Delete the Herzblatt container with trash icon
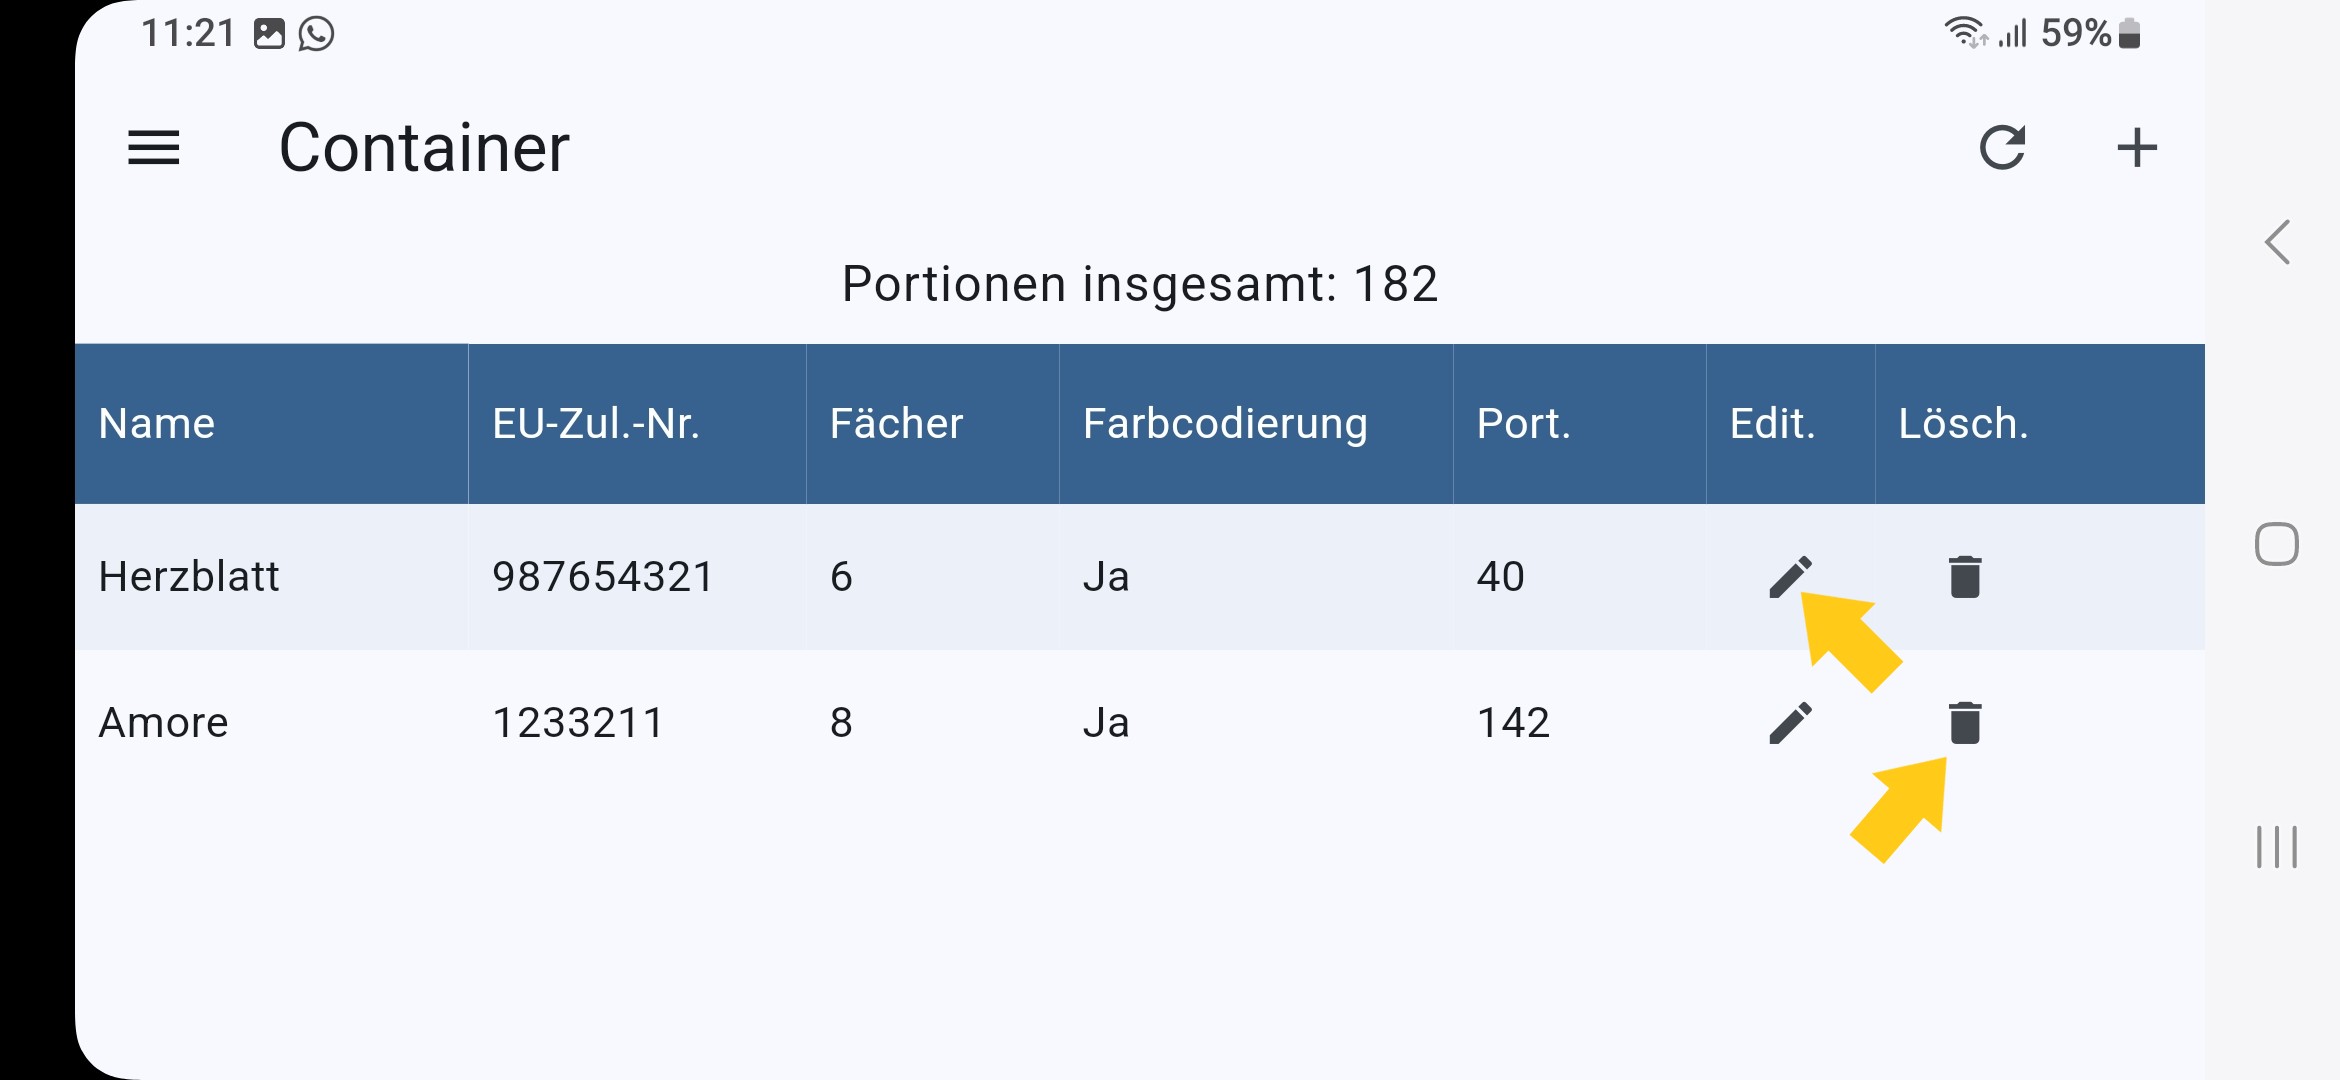 [1965, 577]
